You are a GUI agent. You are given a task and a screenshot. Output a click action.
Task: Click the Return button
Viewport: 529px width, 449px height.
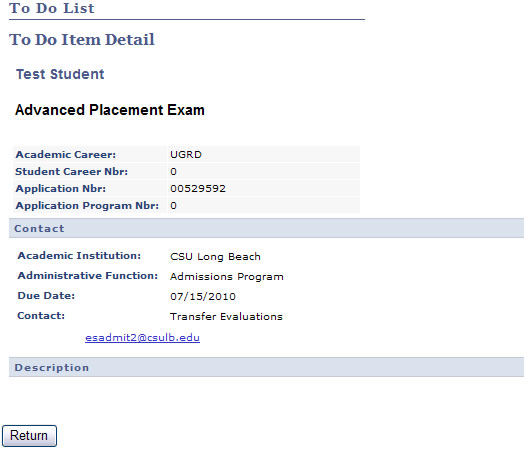point(29,436)
